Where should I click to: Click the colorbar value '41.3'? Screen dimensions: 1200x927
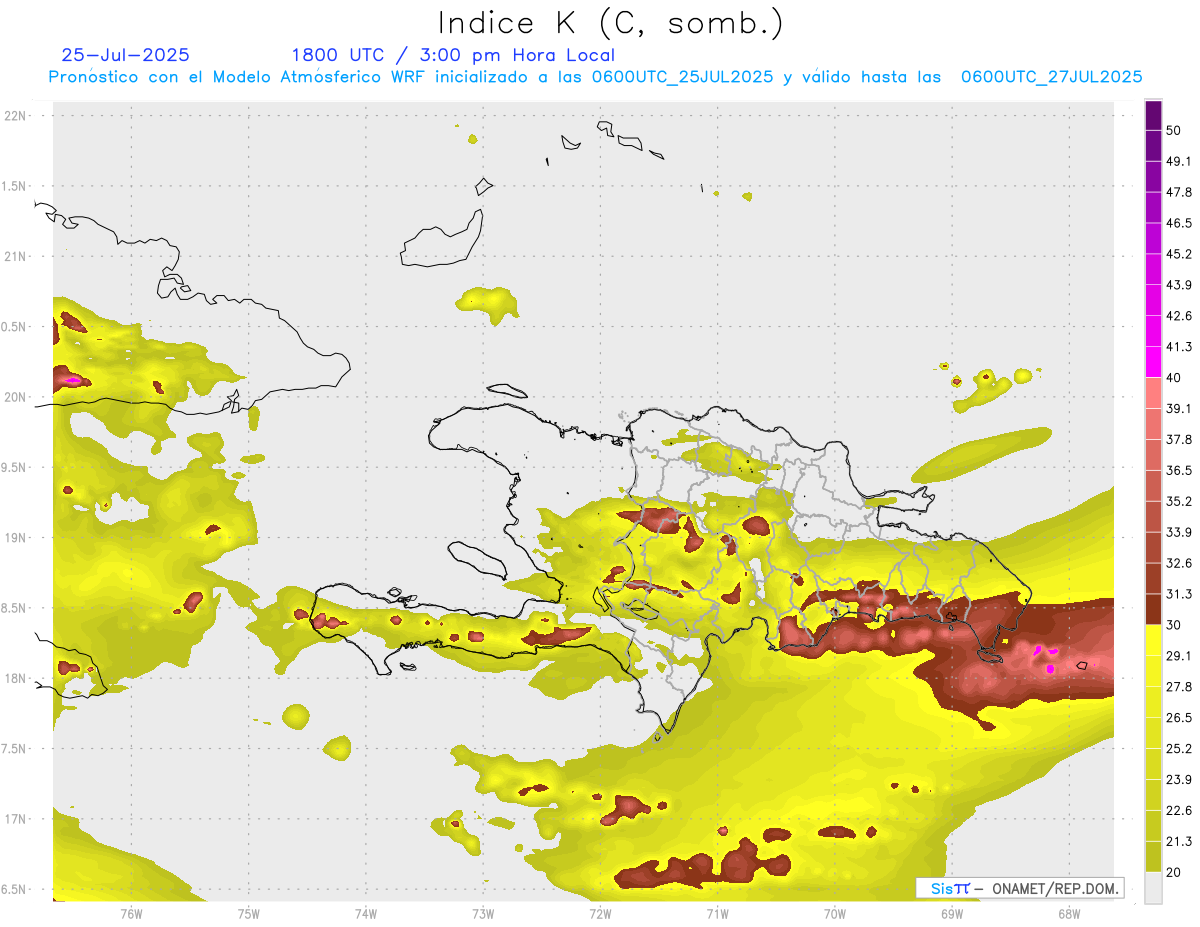(x=1179, y=347)
